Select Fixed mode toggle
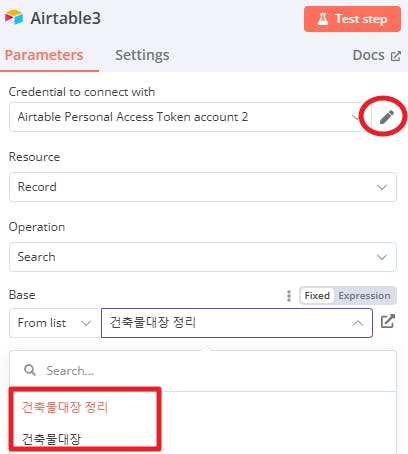The image size is (408, 454). coord(317,296)
